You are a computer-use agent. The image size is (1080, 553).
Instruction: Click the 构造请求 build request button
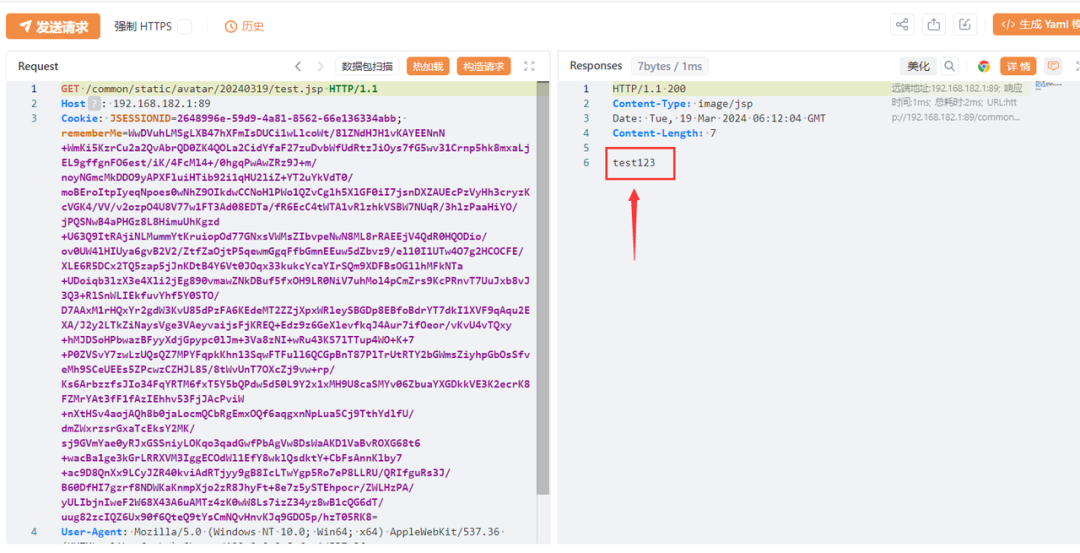pos(484,67)
